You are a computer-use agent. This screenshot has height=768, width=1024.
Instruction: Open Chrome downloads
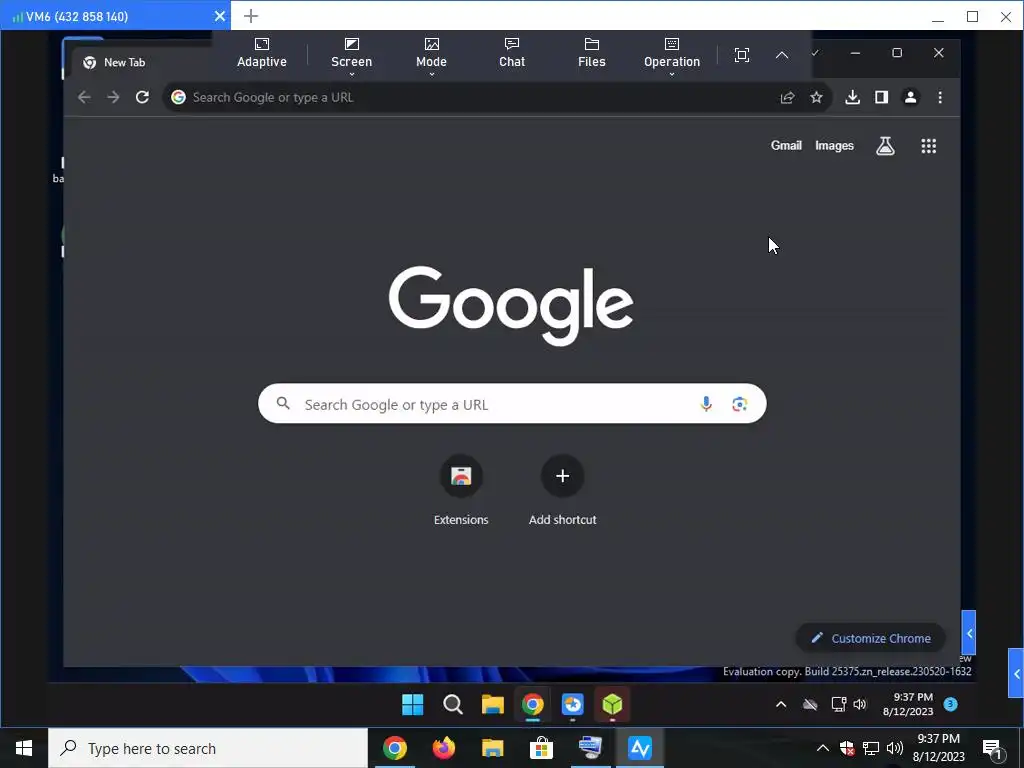tap(852, 97)
